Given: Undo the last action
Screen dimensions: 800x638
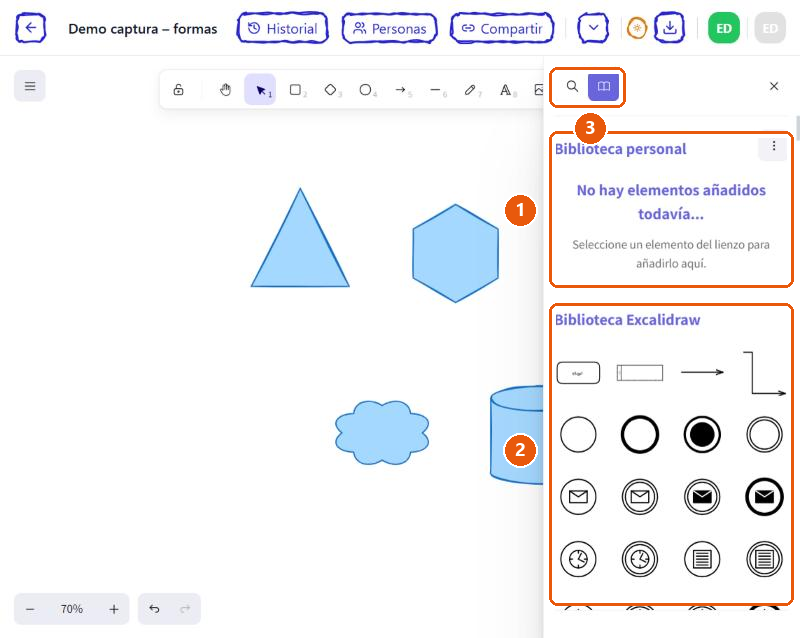Looking at the screenshot, I should (154, 609).
